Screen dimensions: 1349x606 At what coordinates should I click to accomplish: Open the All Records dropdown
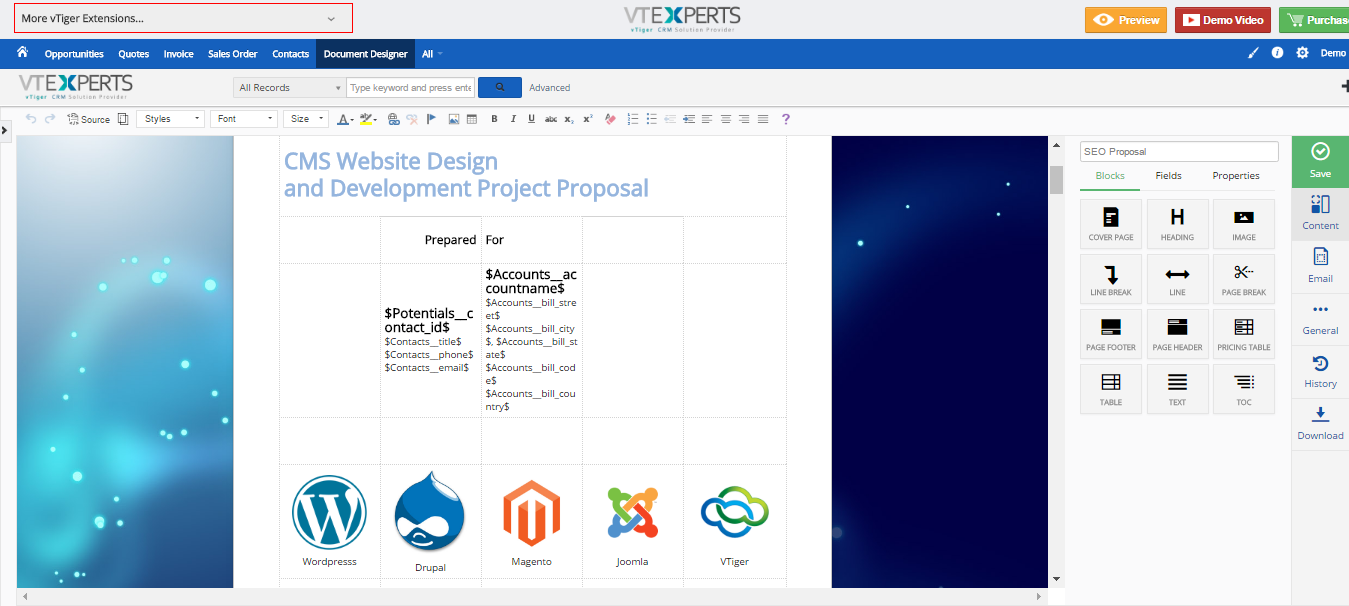pyautogui.click(x=290, y=88)
